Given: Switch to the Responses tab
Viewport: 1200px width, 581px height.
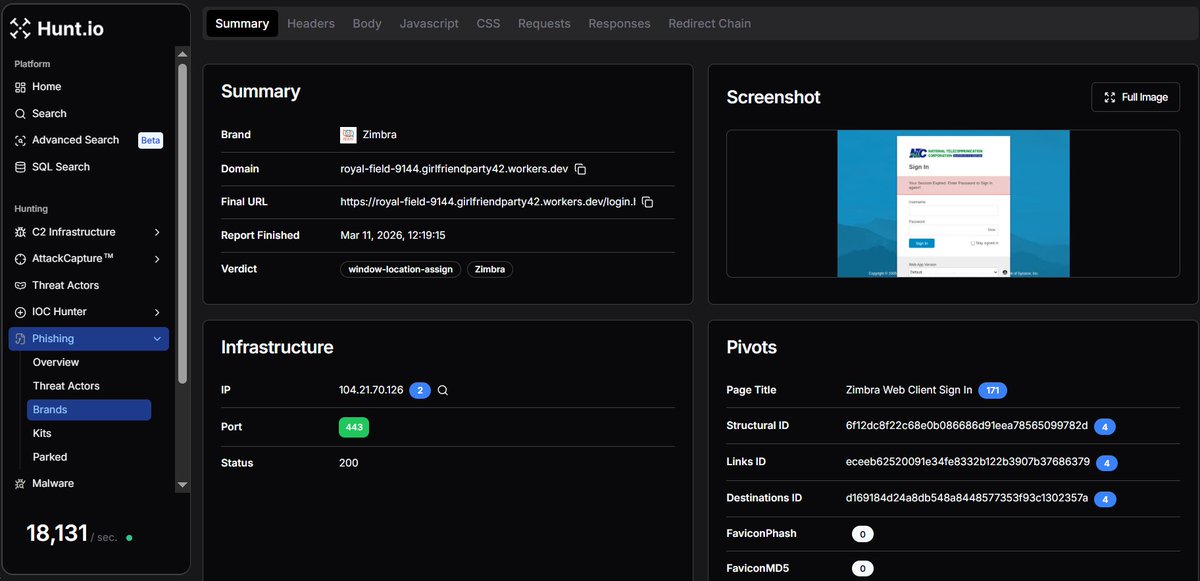Looking at the screenshot, I should coord(619,23).
